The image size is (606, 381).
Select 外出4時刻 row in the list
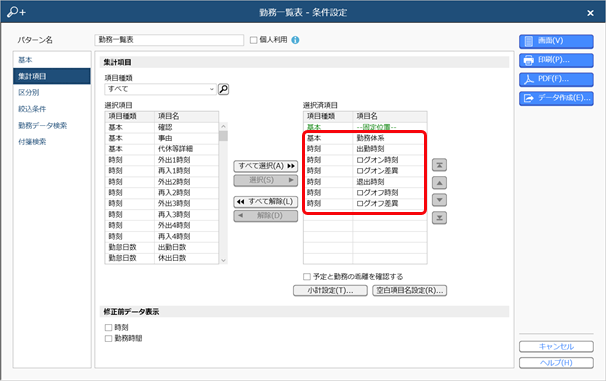click(x=162, y=225)
